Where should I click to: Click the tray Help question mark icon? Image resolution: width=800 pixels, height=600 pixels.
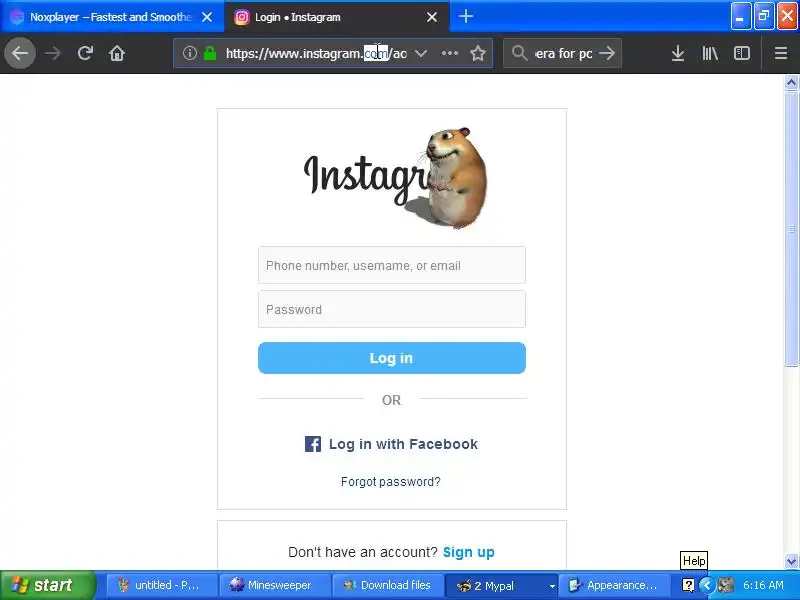(x=688, y=585)
